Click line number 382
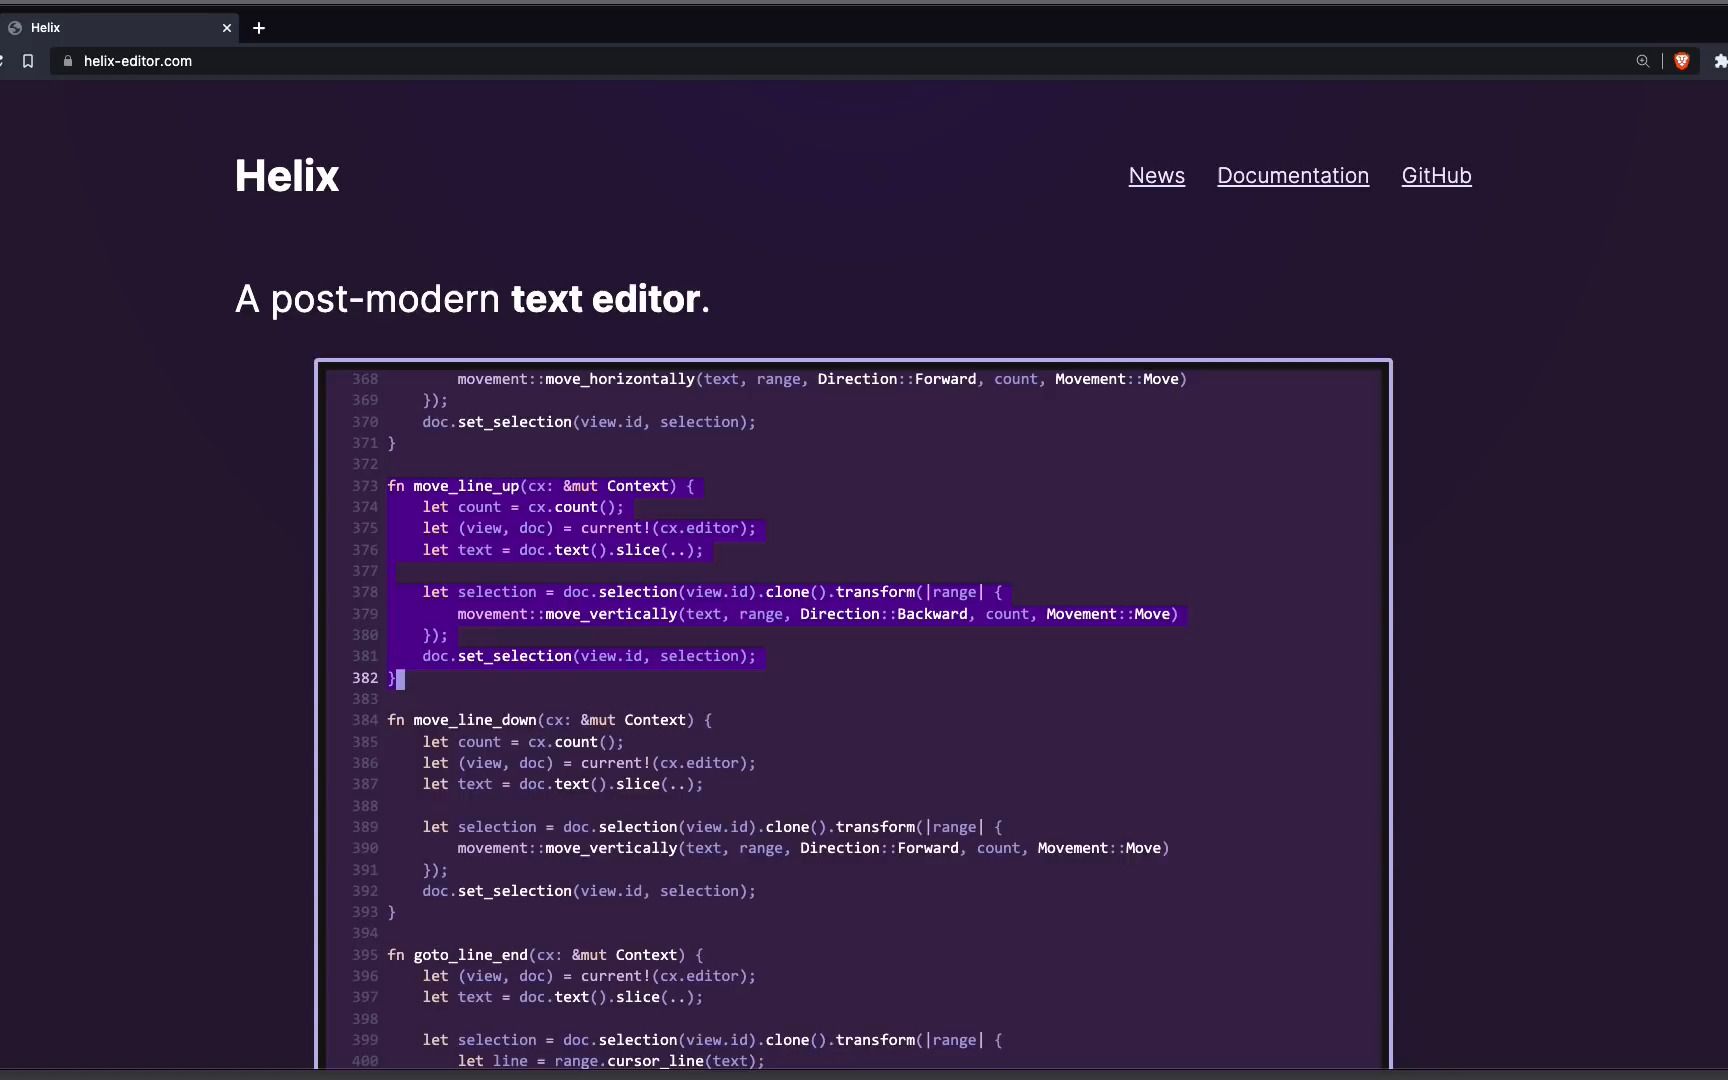 [x=365, y=678]
